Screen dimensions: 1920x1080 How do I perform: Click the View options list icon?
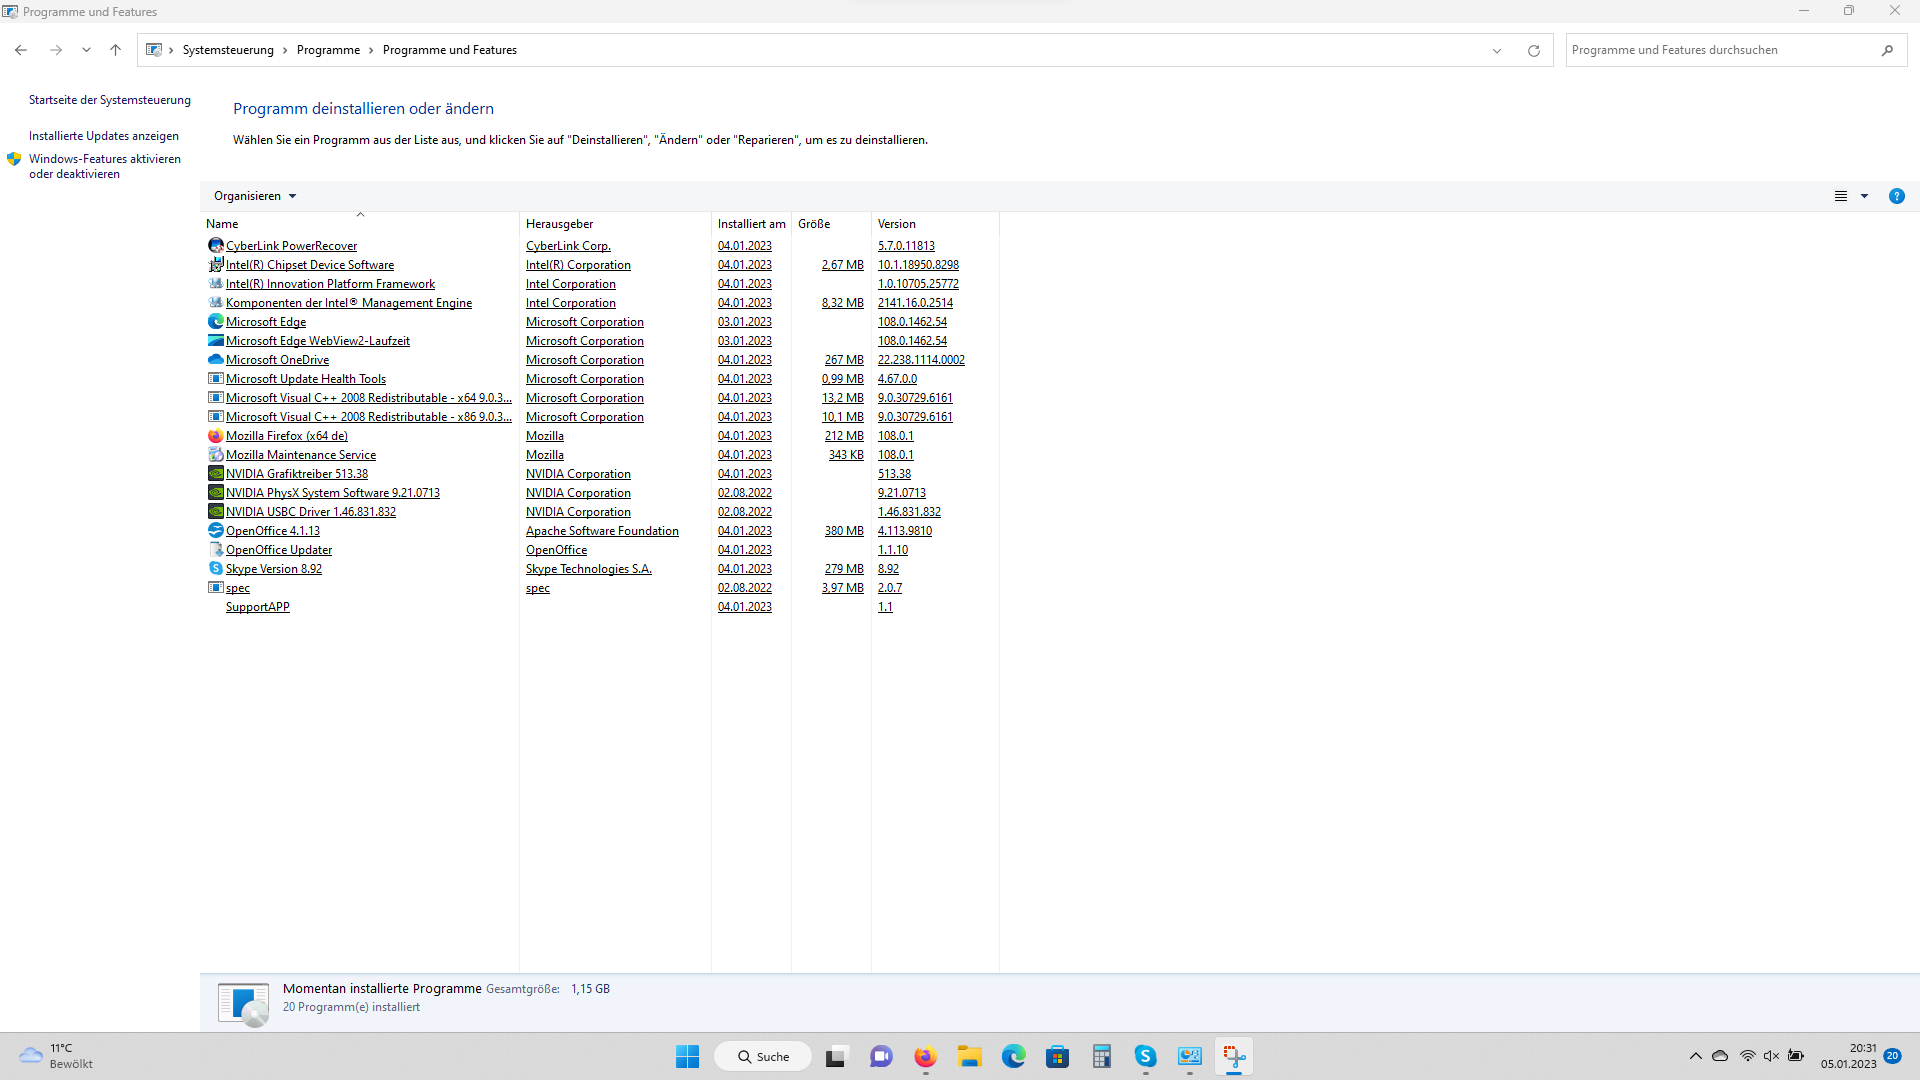tap(1840, 196)
